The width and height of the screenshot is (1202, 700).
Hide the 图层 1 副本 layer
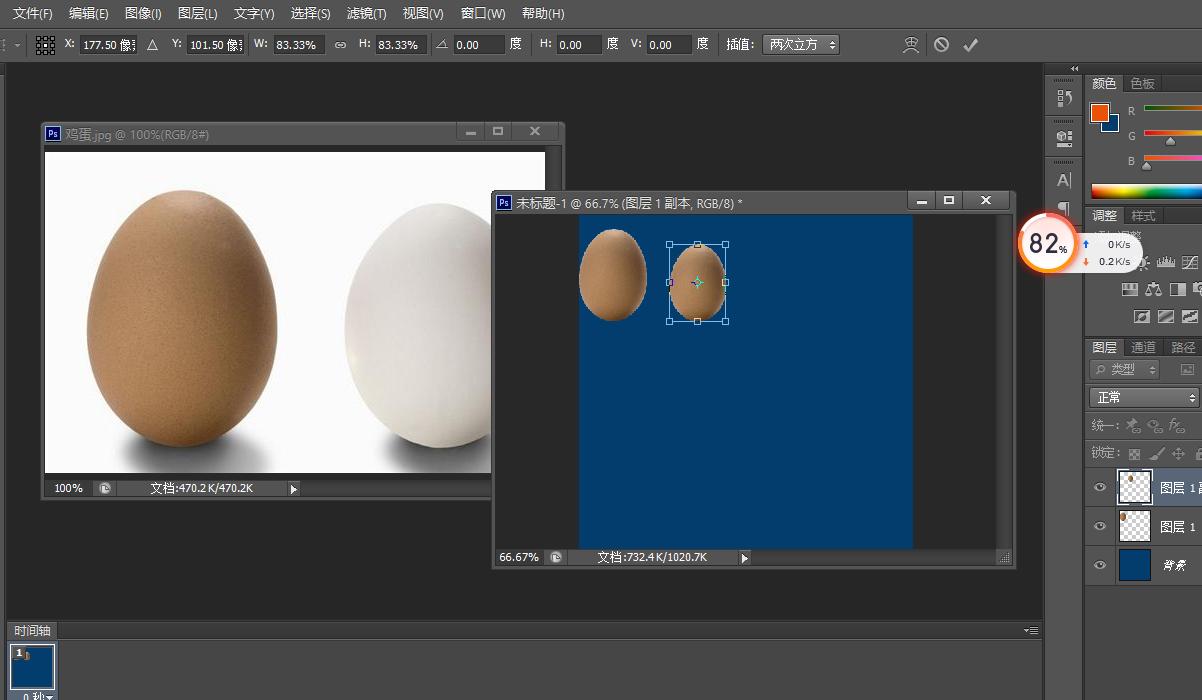click(1099, 487)
